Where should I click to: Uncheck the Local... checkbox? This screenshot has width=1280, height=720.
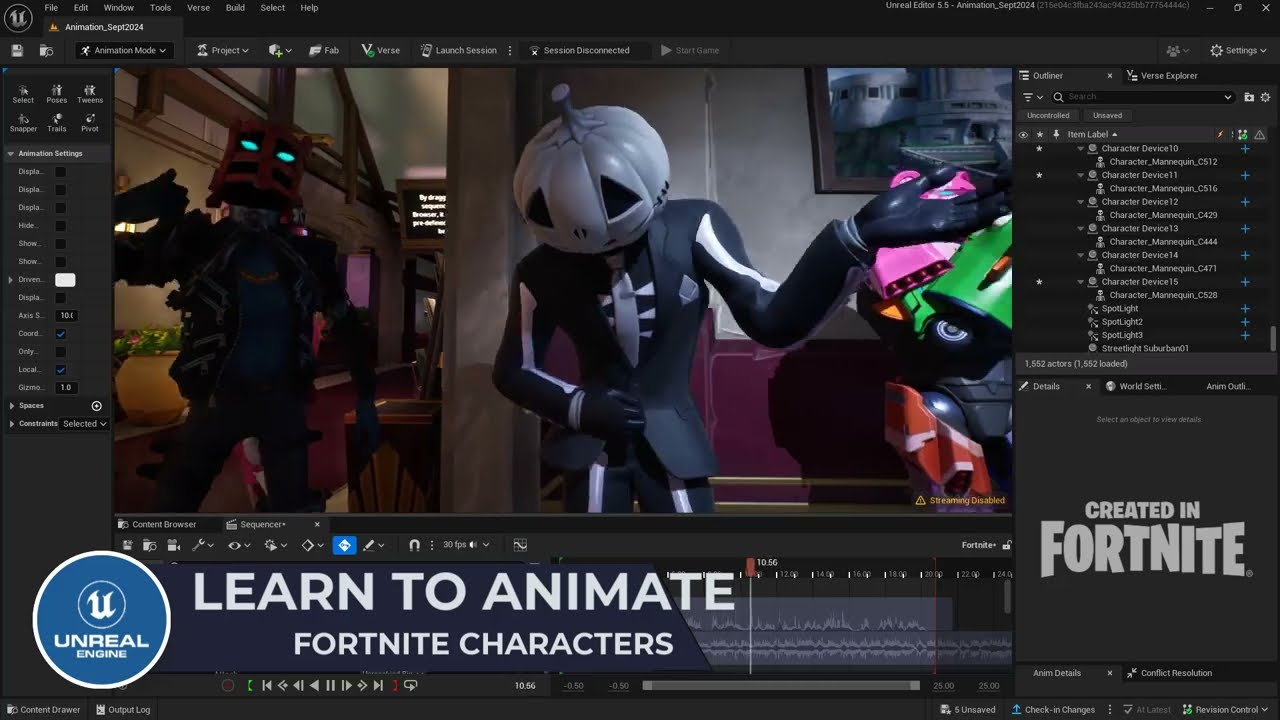60,370
